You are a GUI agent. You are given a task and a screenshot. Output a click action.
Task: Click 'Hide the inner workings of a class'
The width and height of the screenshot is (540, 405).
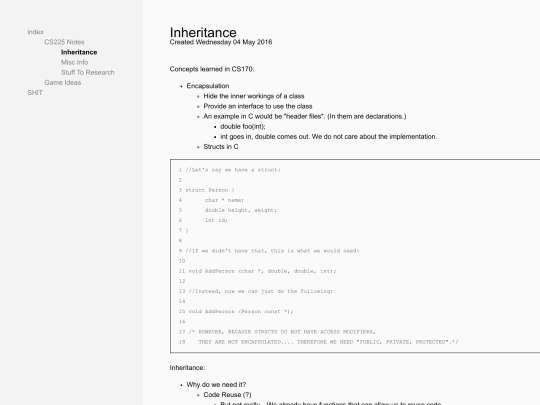tap(254, 96)
